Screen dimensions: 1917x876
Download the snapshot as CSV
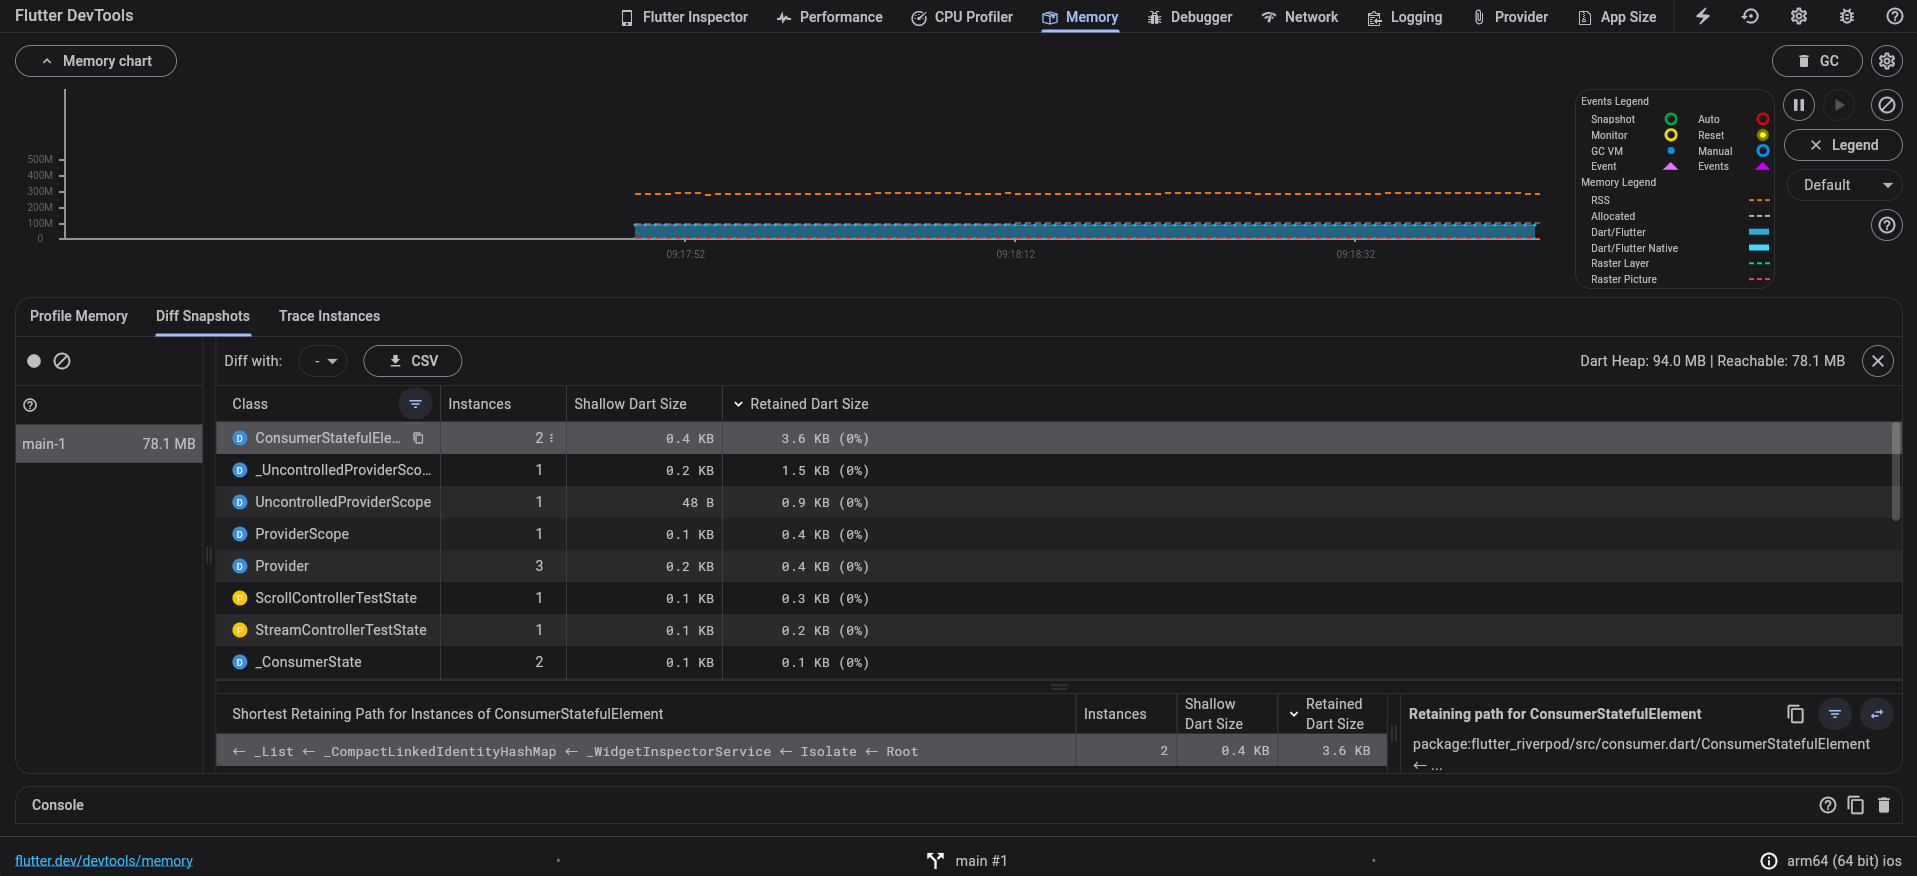pyautogui.click(x=412, y=361)
